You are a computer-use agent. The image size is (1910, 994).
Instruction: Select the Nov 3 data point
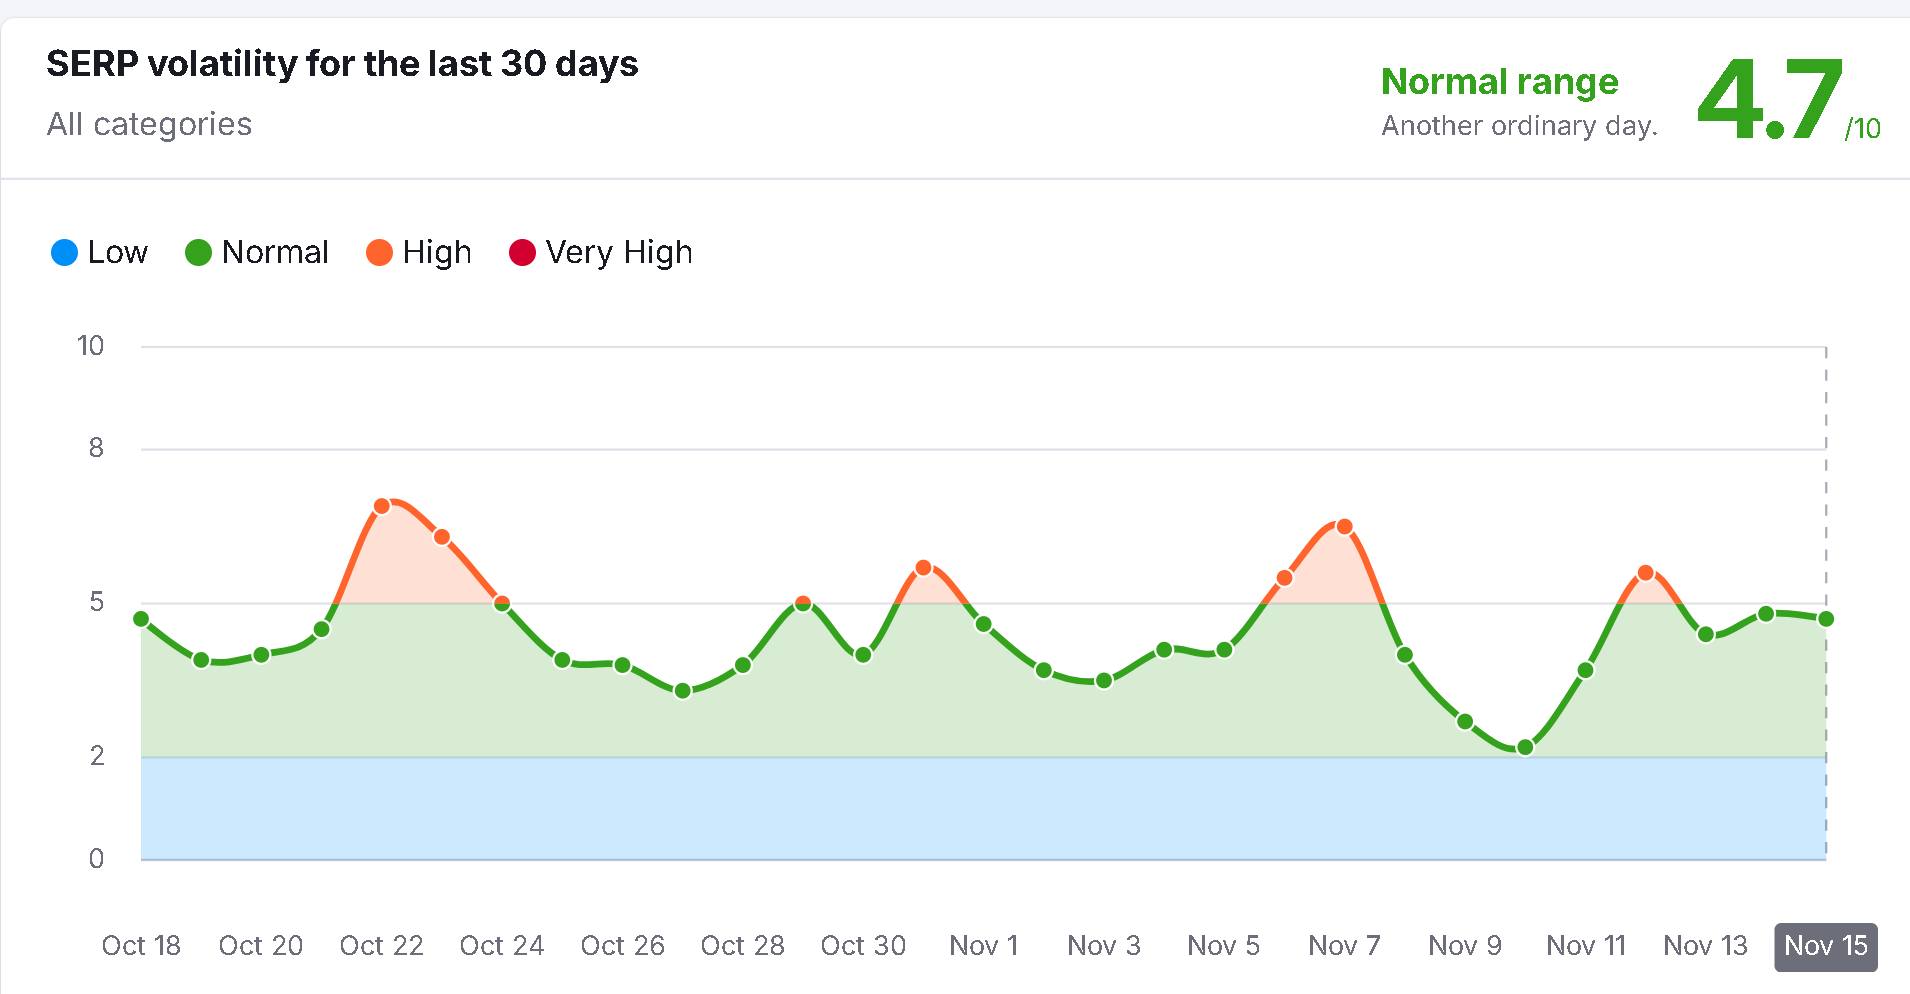pyautogui.click(x=1104, y=681)
